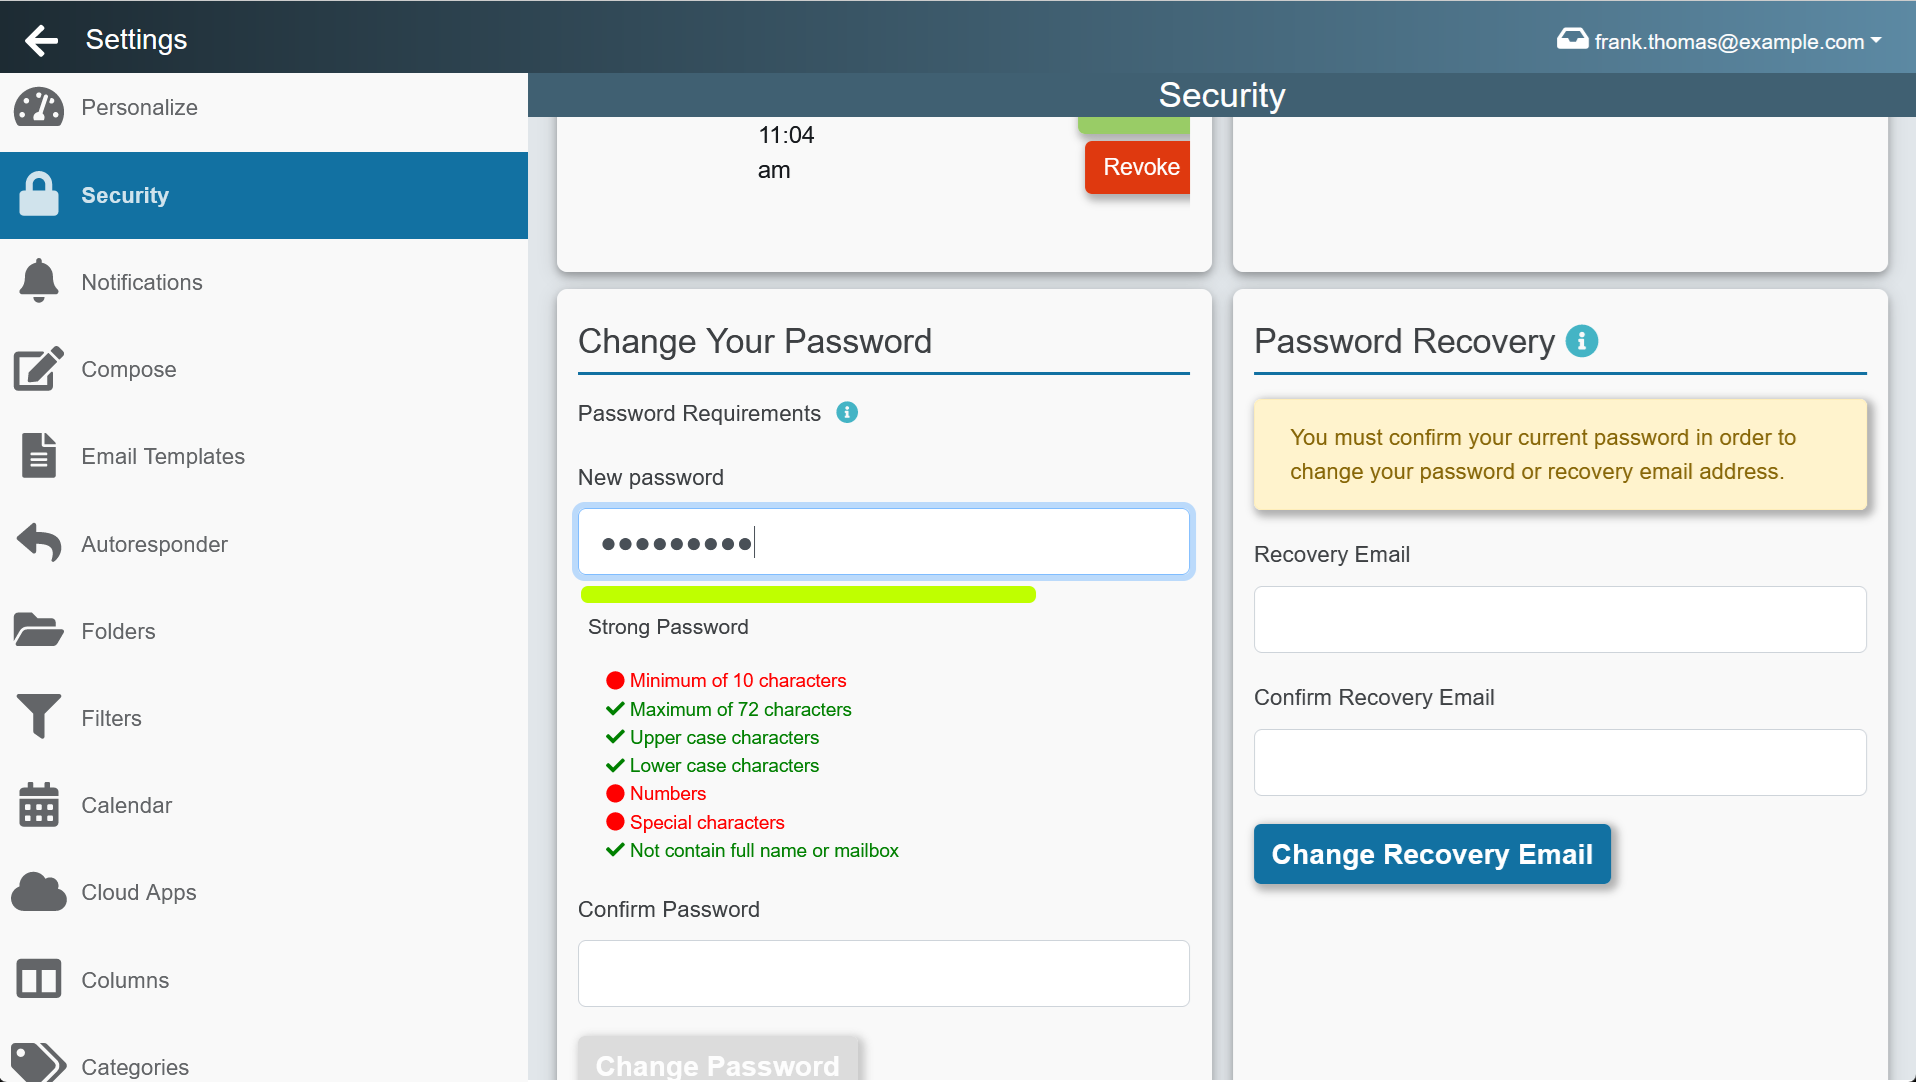This screenshot has width=1916, height=1082.
Task: Click the back arrow next to Settings
Action: (41, 40)
